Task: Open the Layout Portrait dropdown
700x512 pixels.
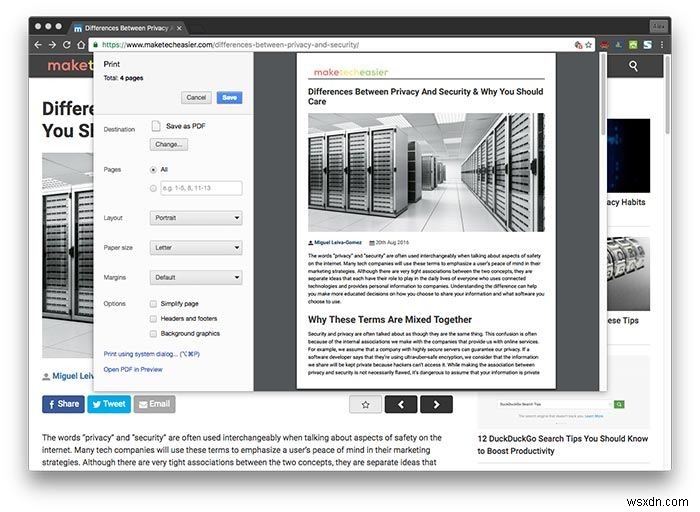Action: click(196, 218)
